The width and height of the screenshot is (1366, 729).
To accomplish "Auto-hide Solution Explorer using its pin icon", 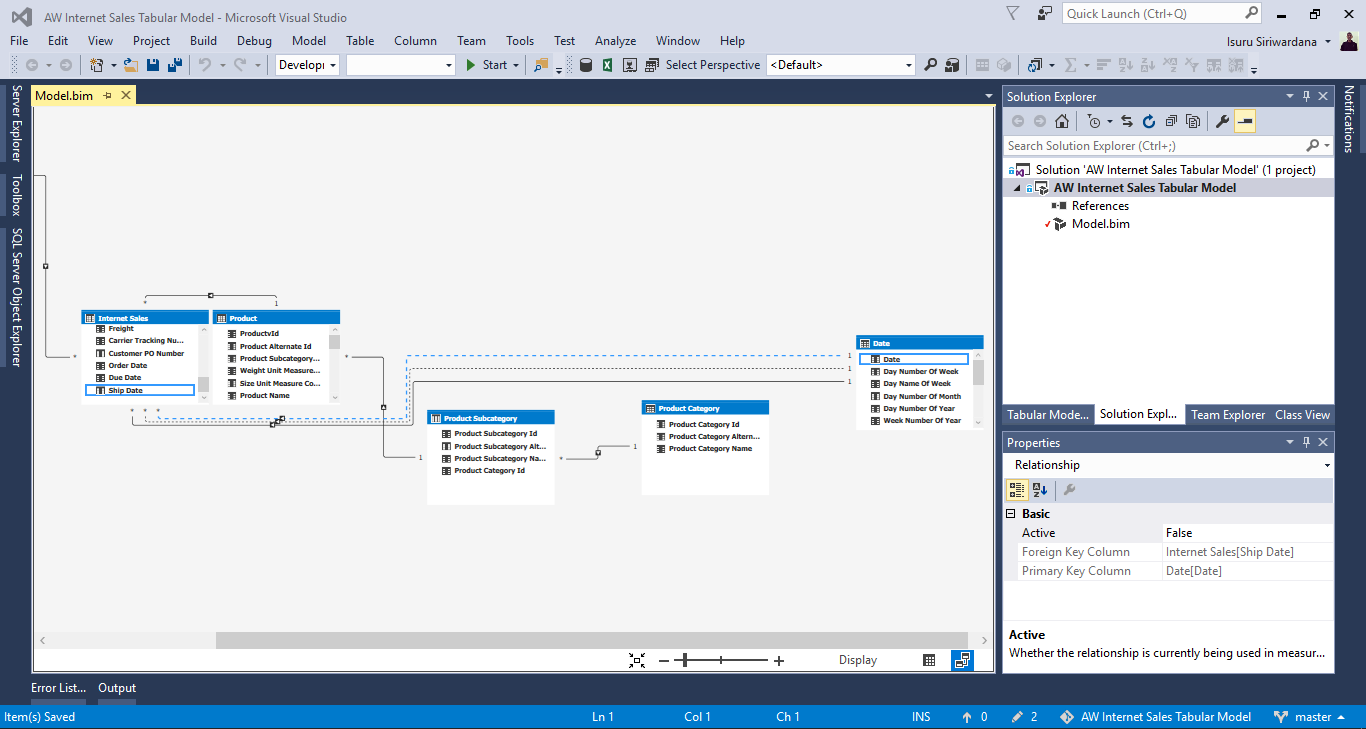I will tap(1306, 96).
